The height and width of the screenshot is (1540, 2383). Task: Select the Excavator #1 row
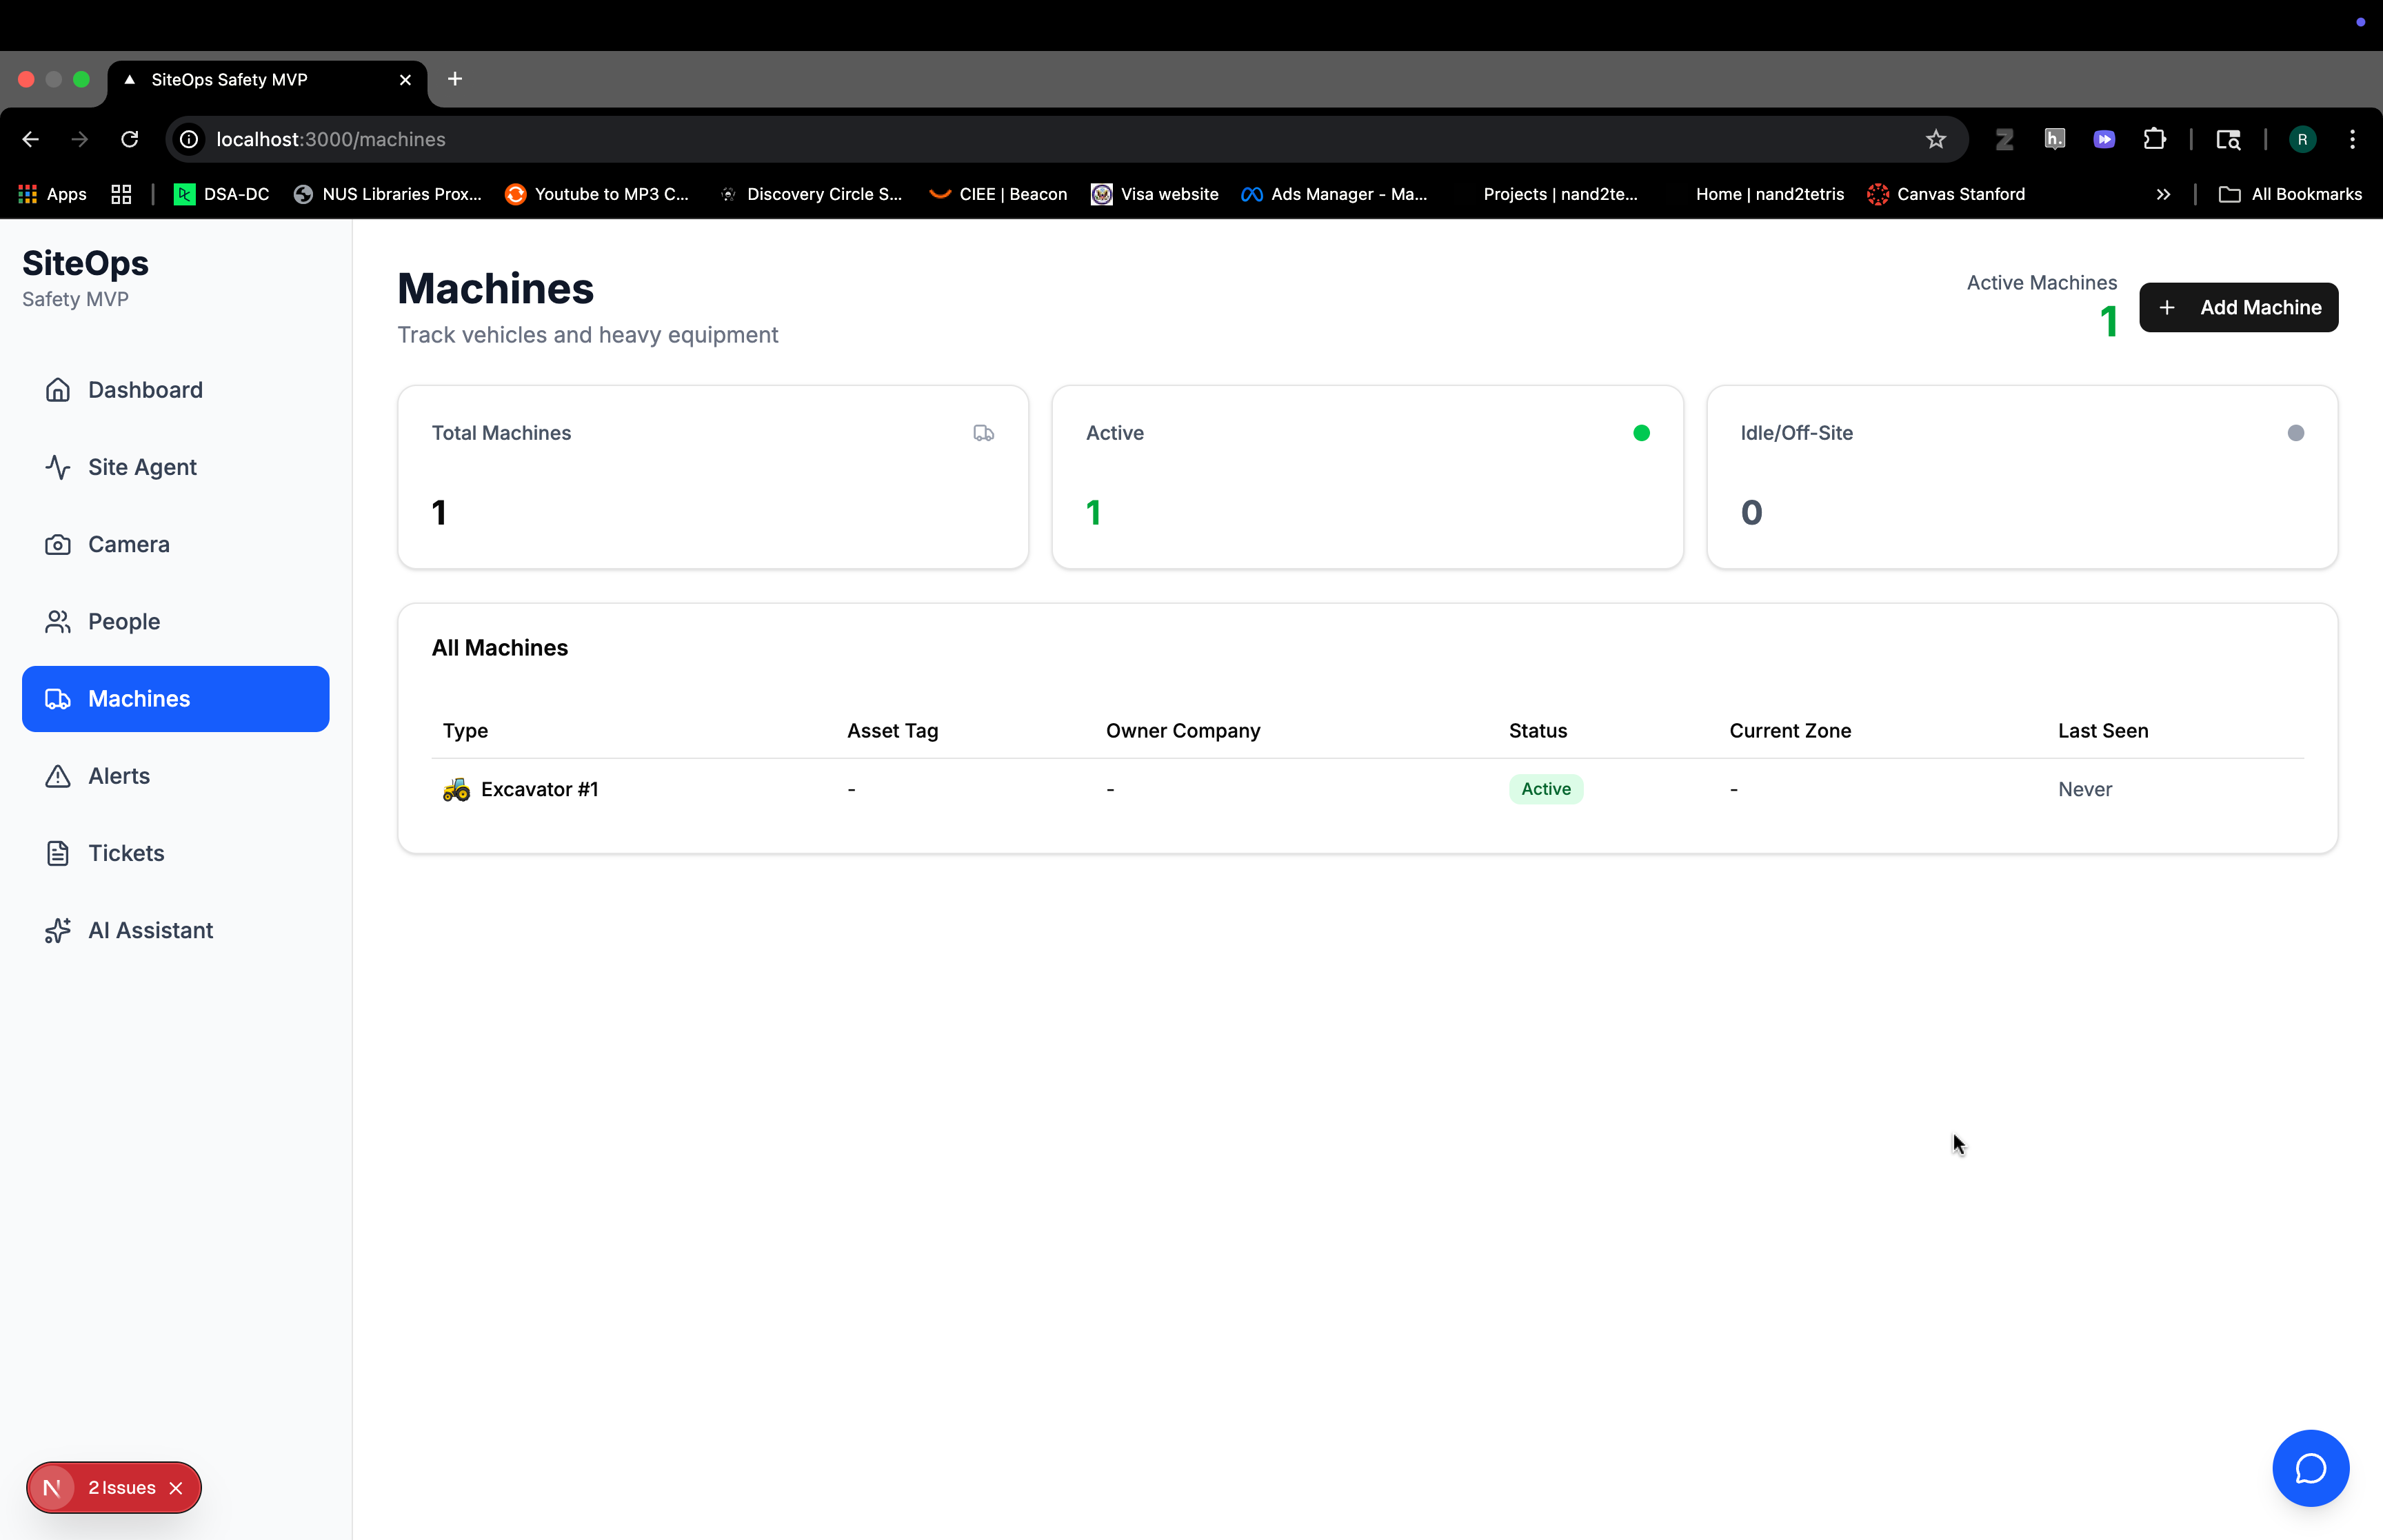click(x=540, y=789)
